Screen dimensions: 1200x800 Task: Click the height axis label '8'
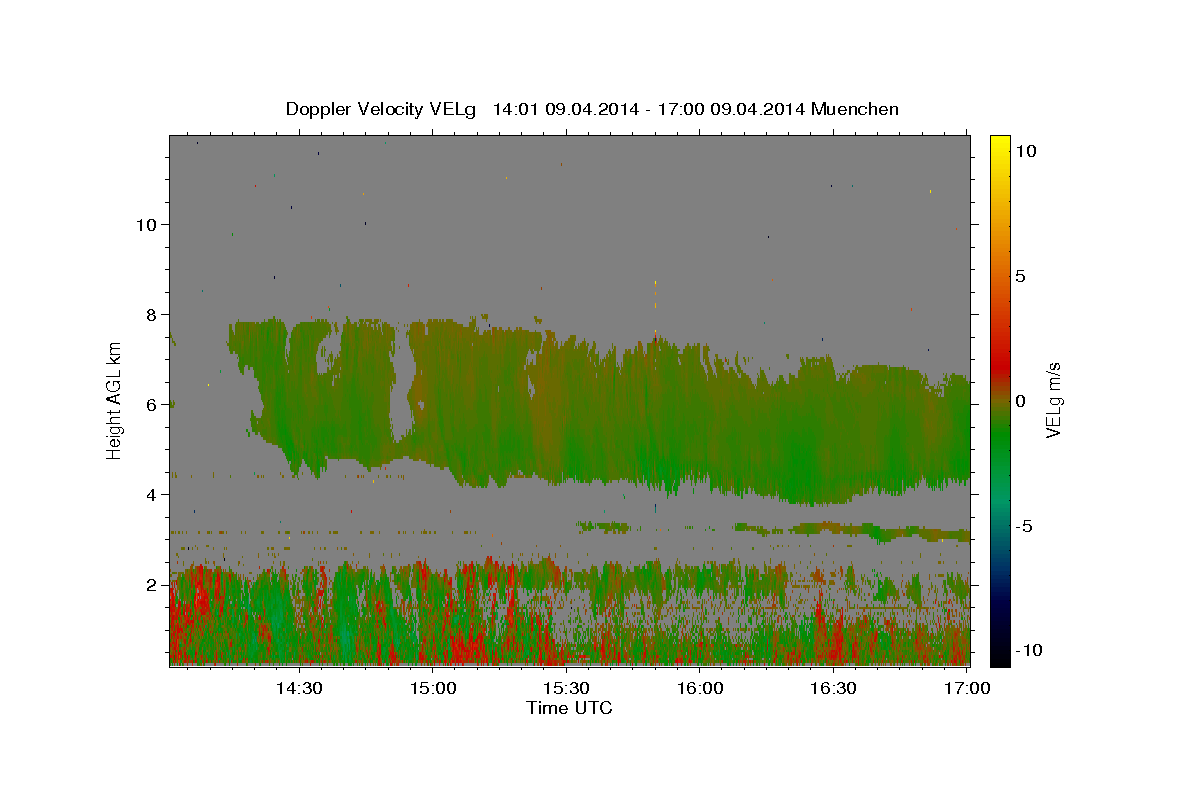coord(153,314)
